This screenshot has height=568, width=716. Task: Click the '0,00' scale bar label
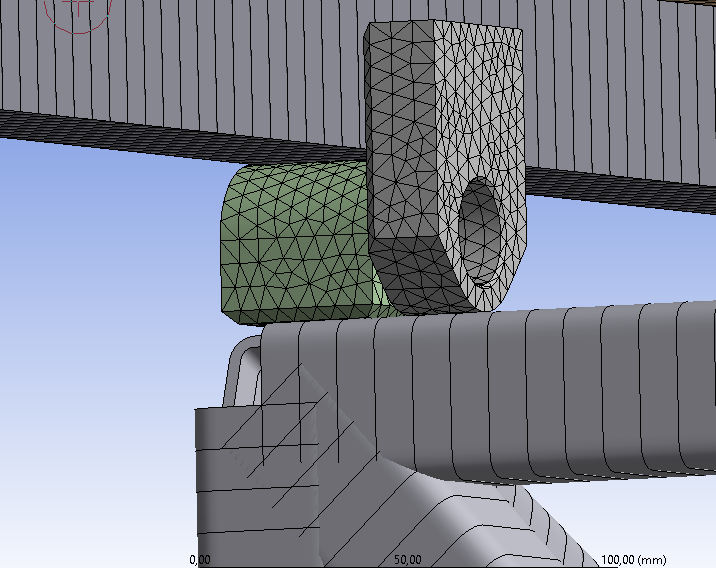tap(200, 559)
